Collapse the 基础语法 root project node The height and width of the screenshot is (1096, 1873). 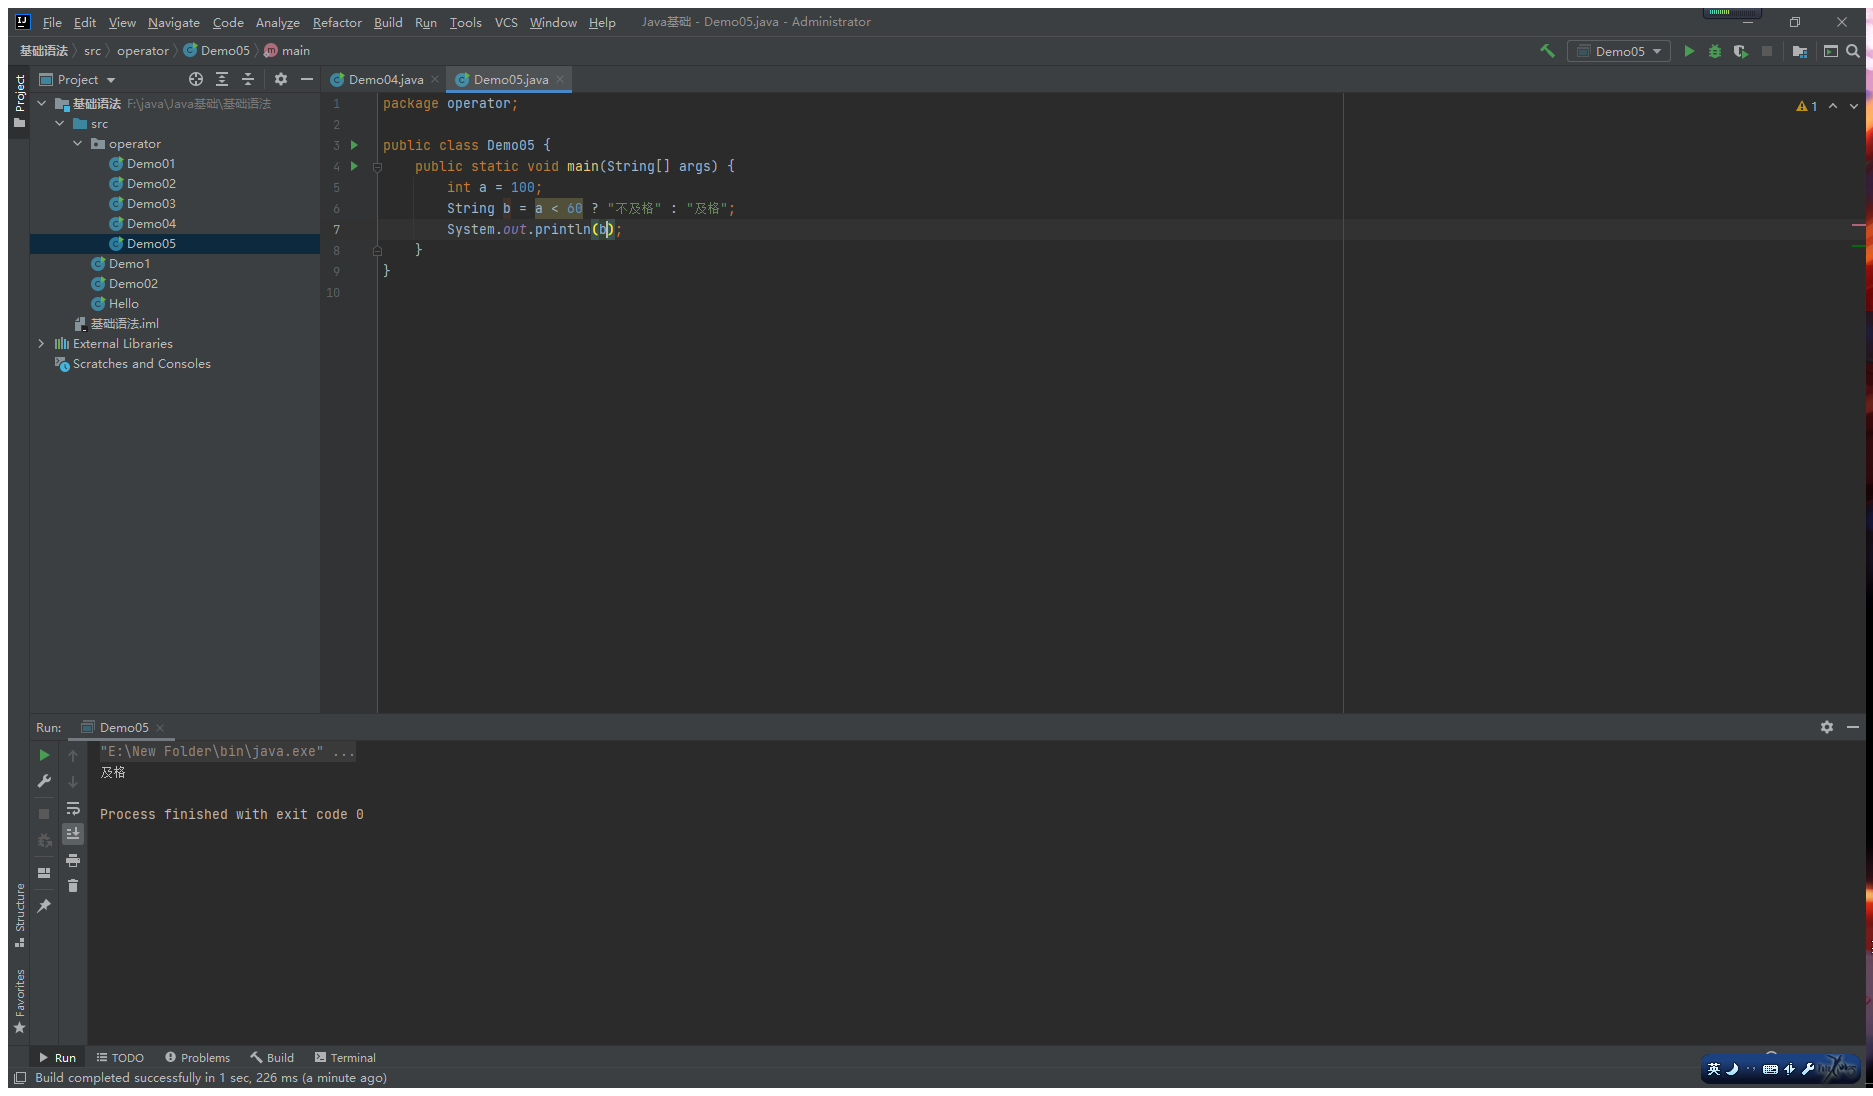42,103
